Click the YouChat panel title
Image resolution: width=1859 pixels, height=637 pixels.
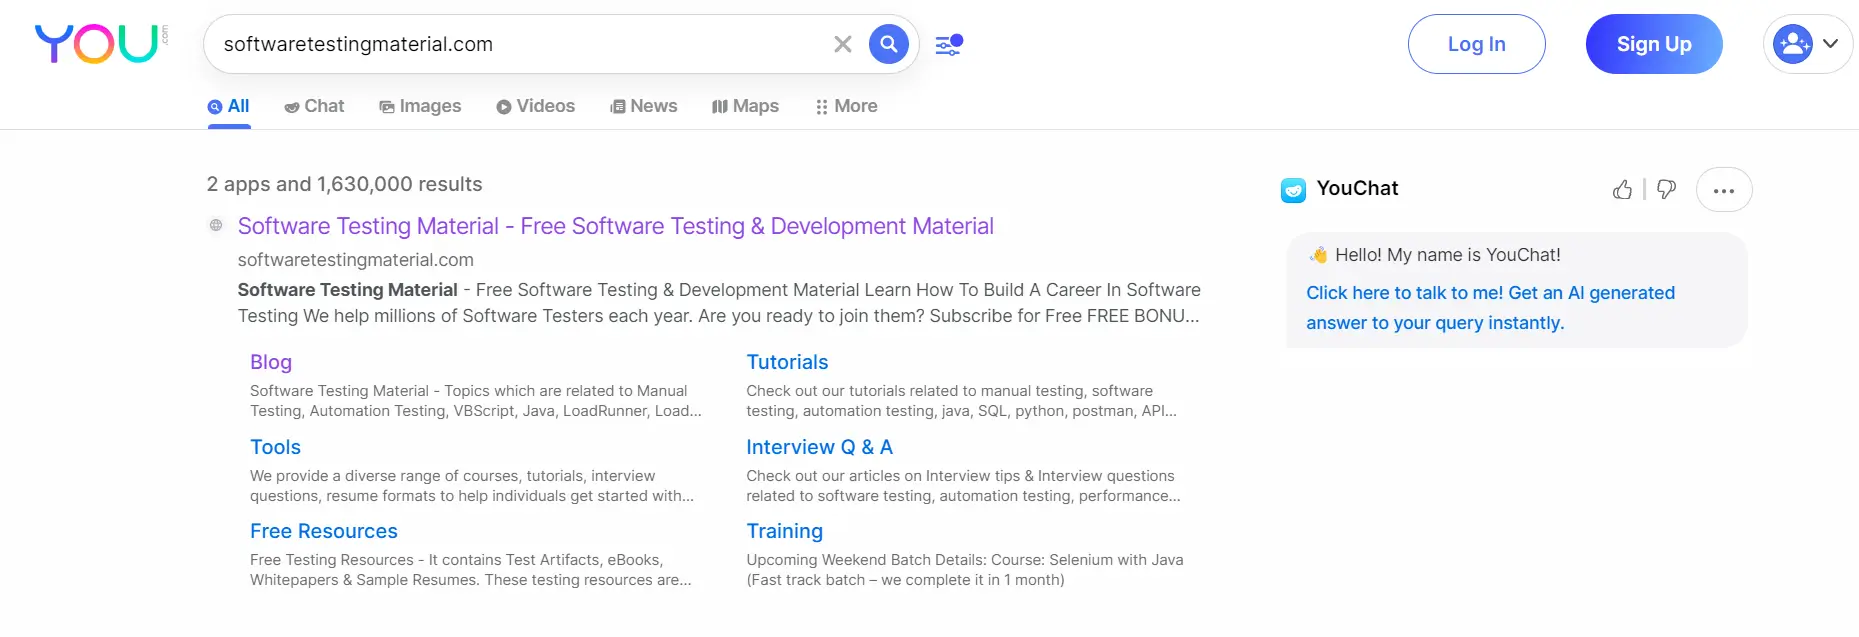coord(1357,188)
